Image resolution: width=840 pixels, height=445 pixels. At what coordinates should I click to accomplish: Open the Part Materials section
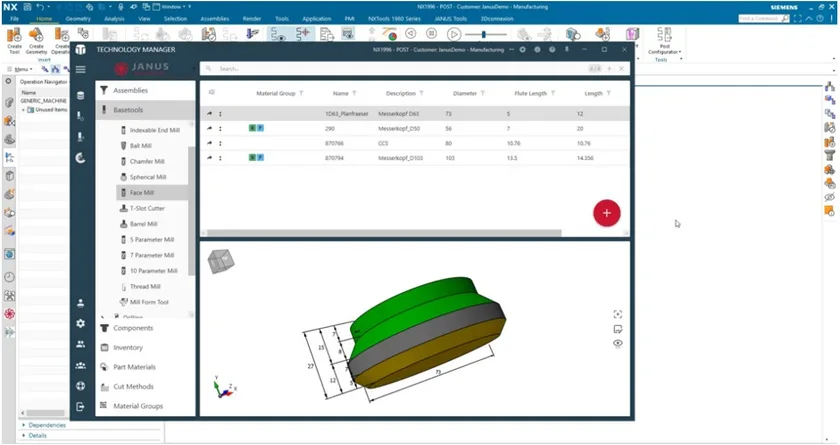pyautogui.click(x=145, y=367)
